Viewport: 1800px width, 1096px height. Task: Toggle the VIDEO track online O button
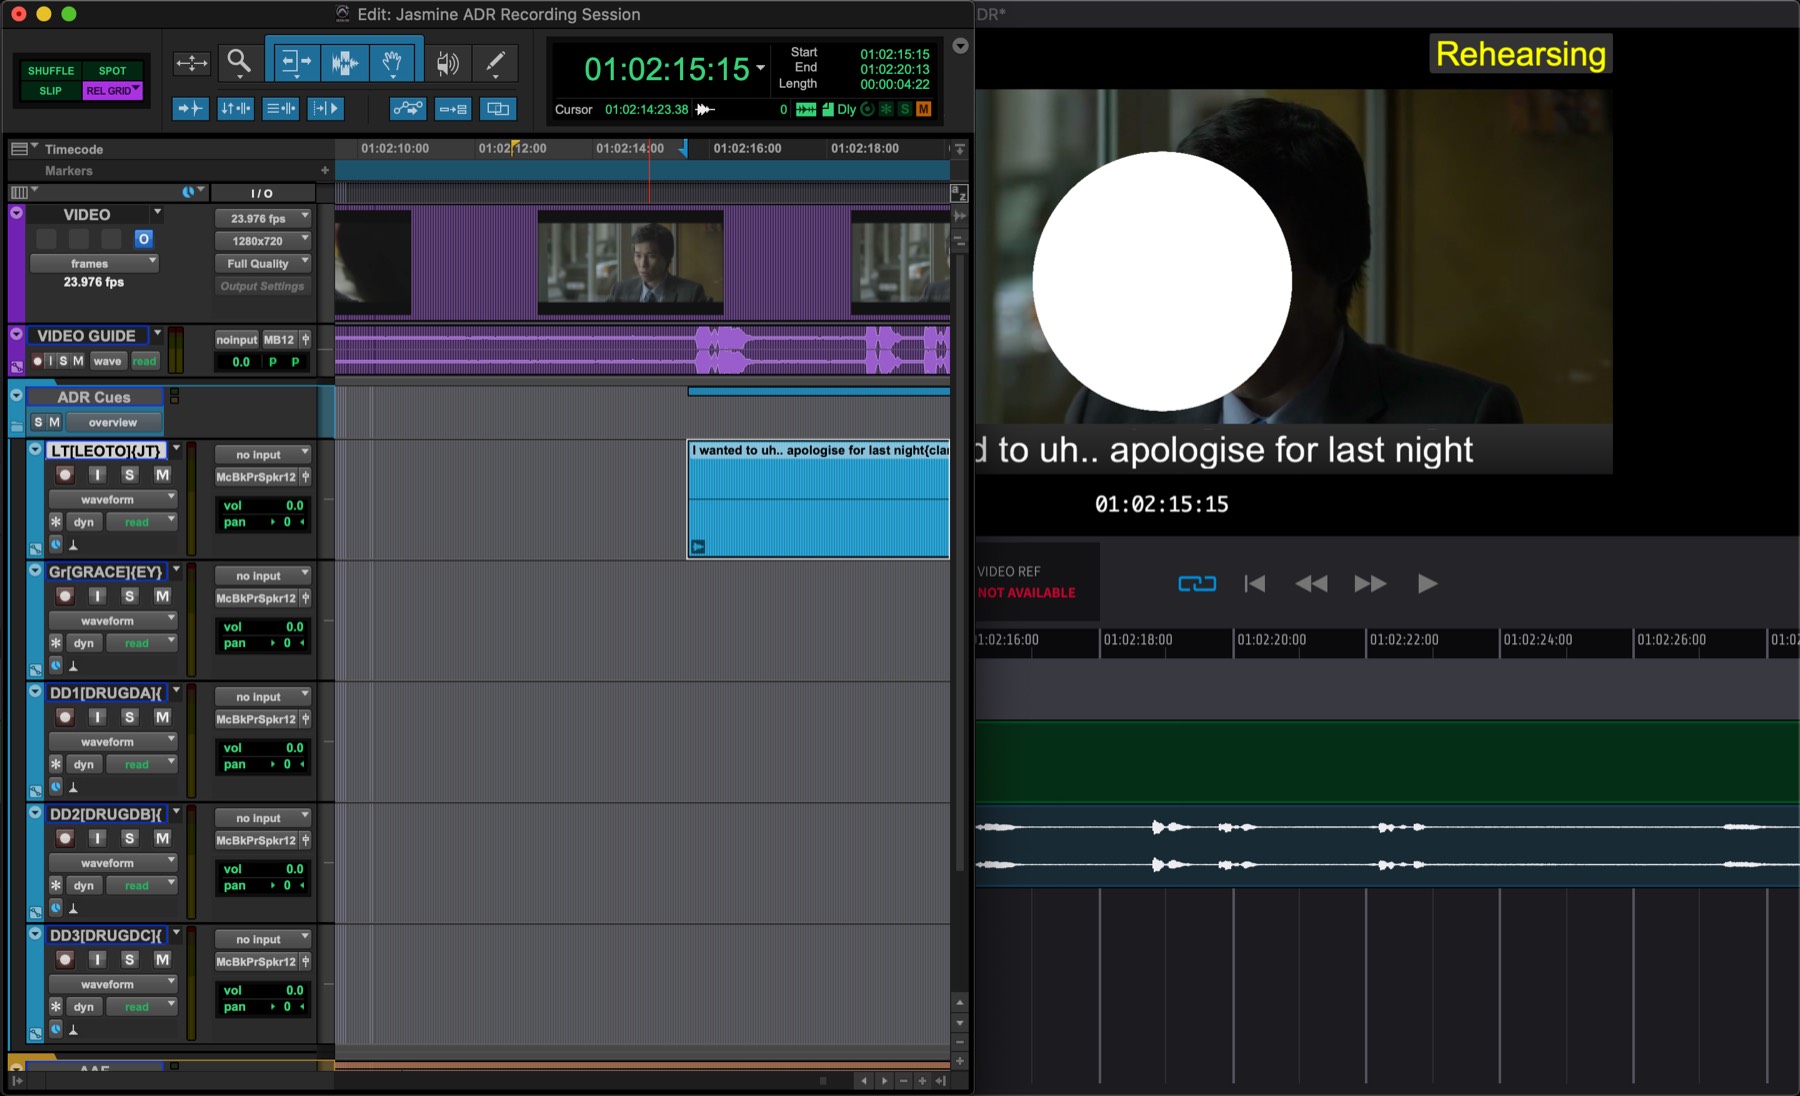click(x=143, y=239)
